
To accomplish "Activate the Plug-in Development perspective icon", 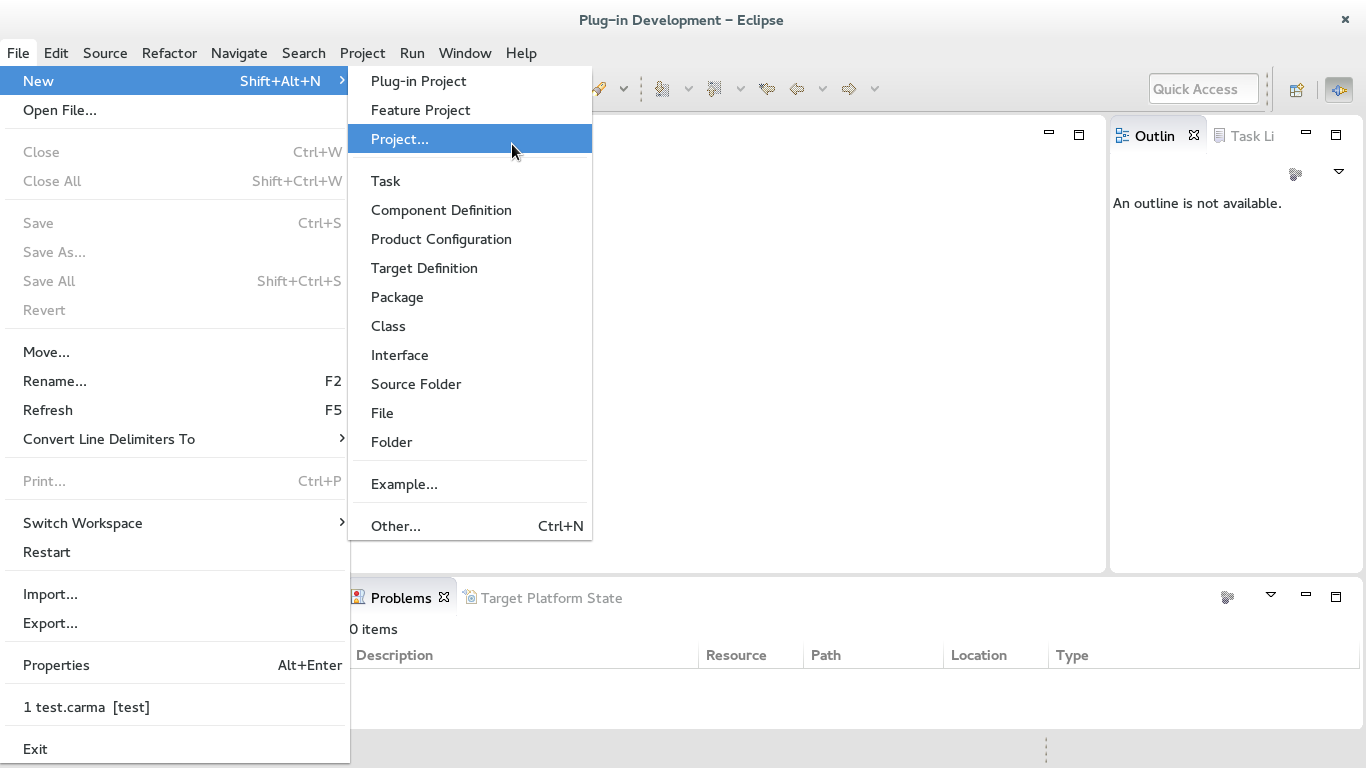I will [1338, 89].
